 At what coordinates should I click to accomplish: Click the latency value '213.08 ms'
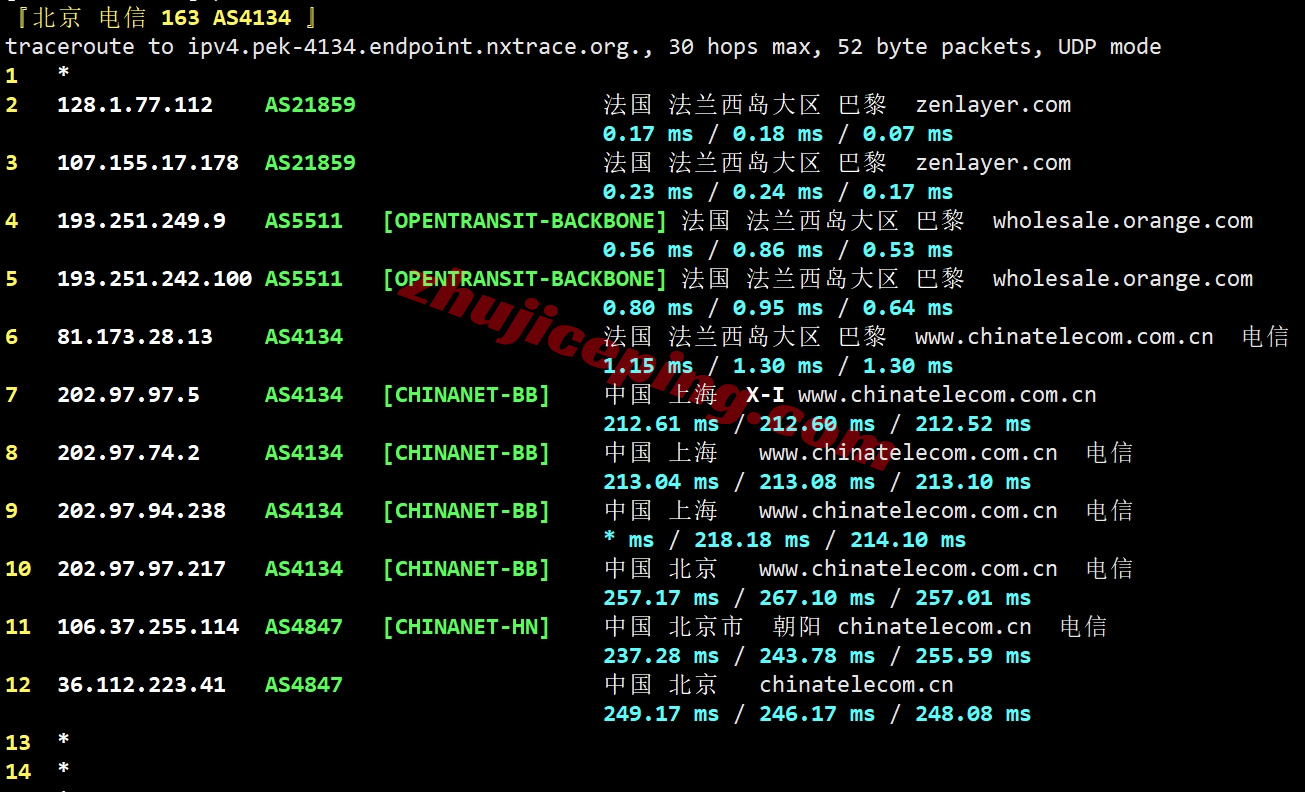click(x=817, y=482)
